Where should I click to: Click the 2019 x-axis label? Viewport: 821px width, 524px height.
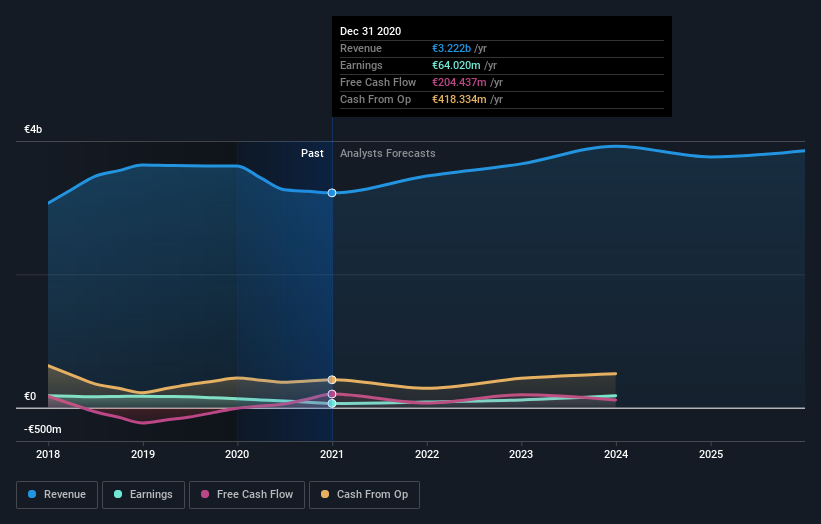pyautogui.click(x=143, y=454)
